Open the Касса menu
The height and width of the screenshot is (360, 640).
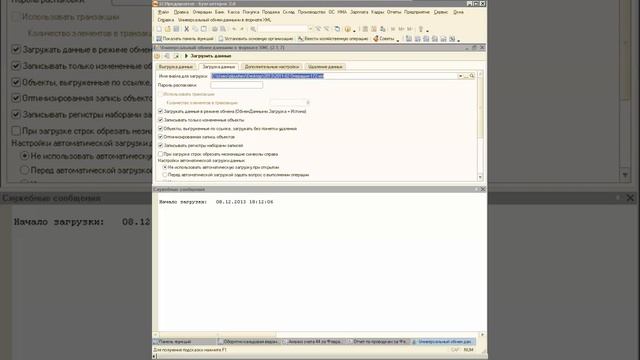click(233, 12)
